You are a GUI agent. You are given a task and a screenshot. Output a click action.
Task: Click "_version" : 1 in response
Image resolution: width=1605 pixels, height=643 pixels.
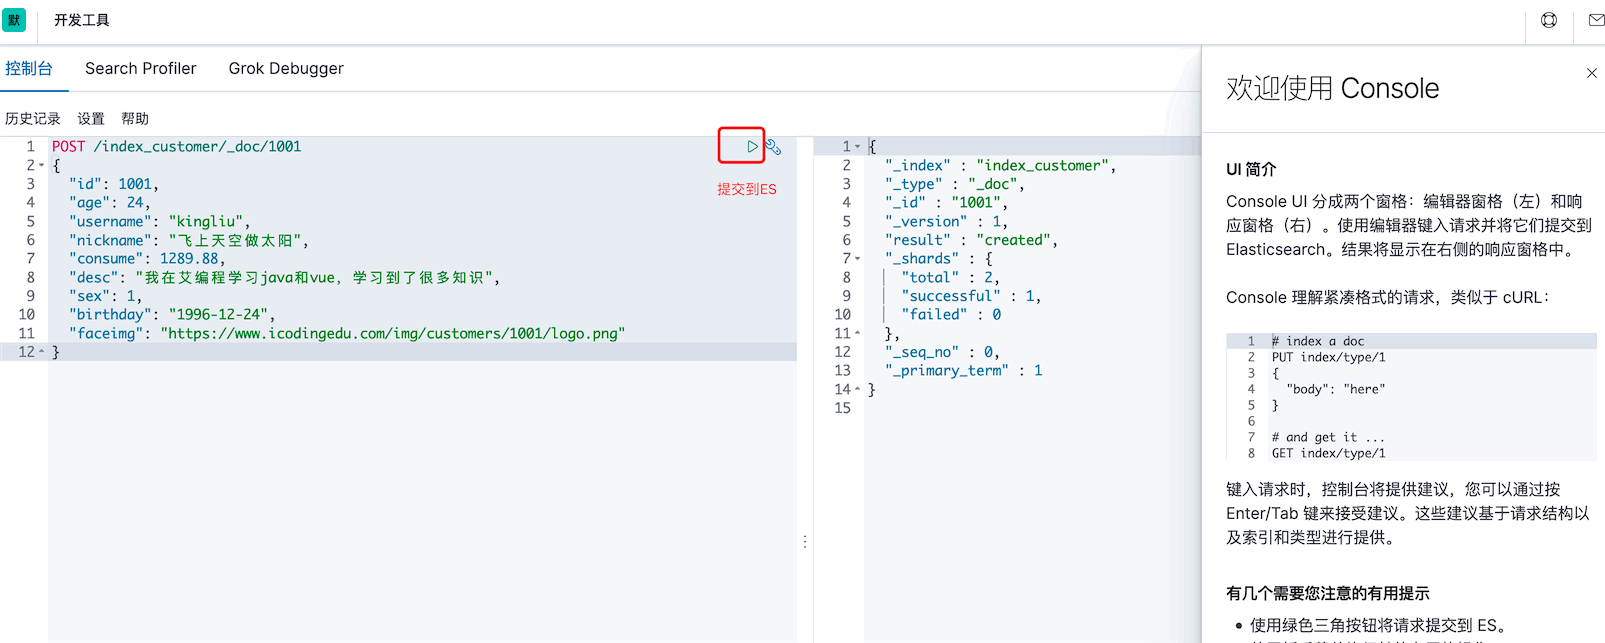point(946,221)
